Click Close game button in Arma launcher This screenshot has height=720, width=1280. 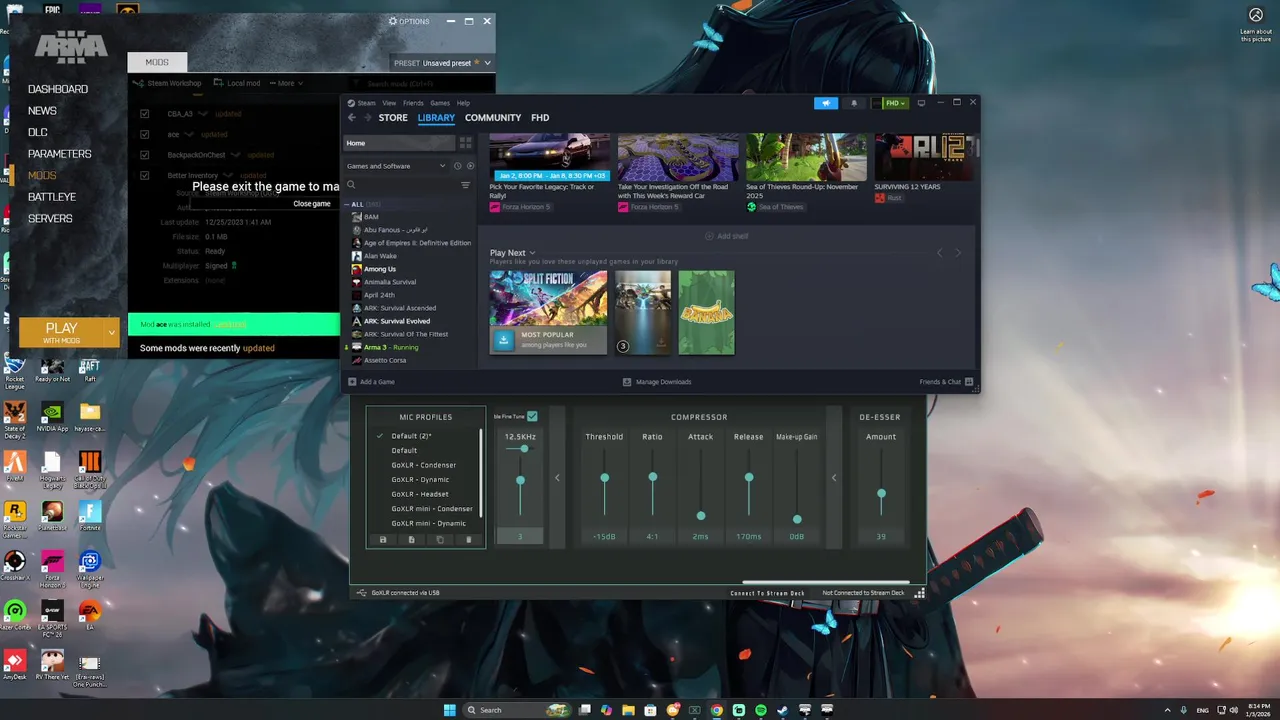312,204
